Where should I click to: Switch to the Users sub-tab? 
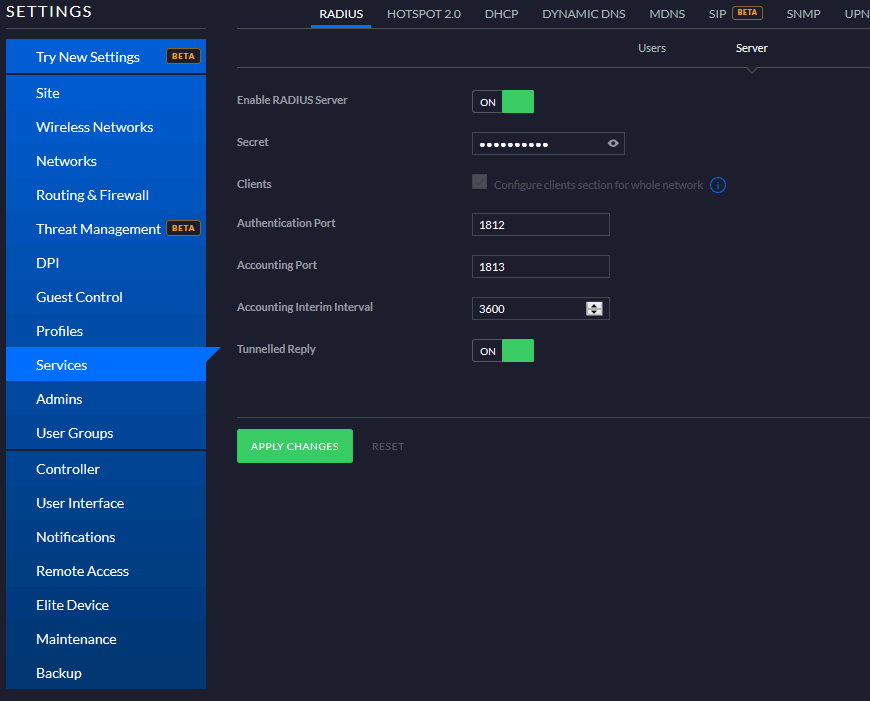[x=652, y=48]
